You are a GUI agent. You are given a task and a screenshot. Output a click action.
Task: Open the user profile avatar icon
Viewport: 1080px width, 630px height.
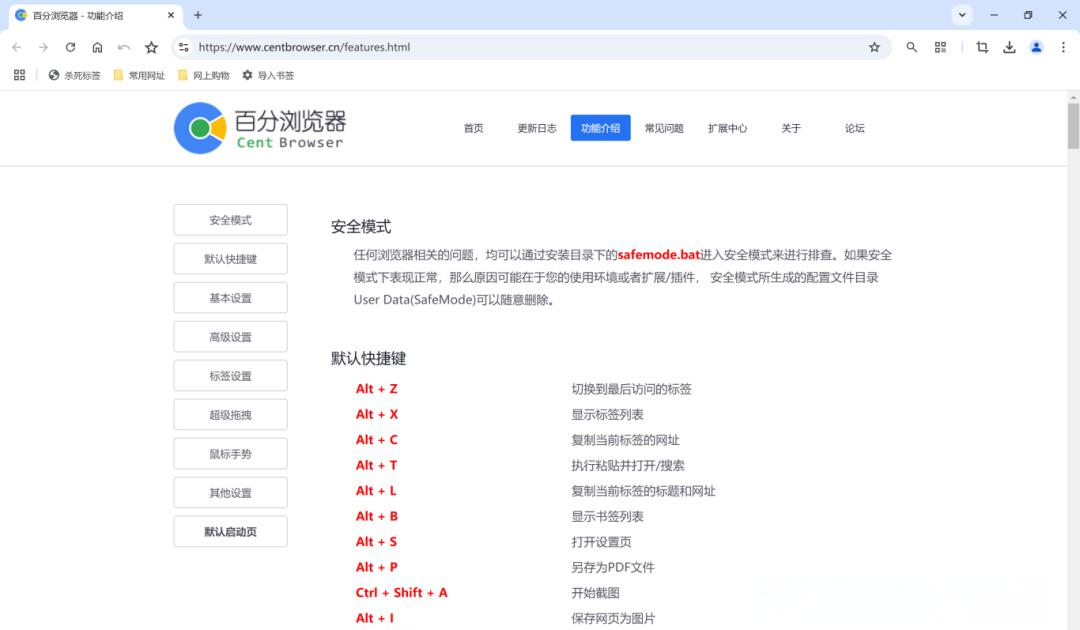pyautogui.click(x=1036, y=47)
